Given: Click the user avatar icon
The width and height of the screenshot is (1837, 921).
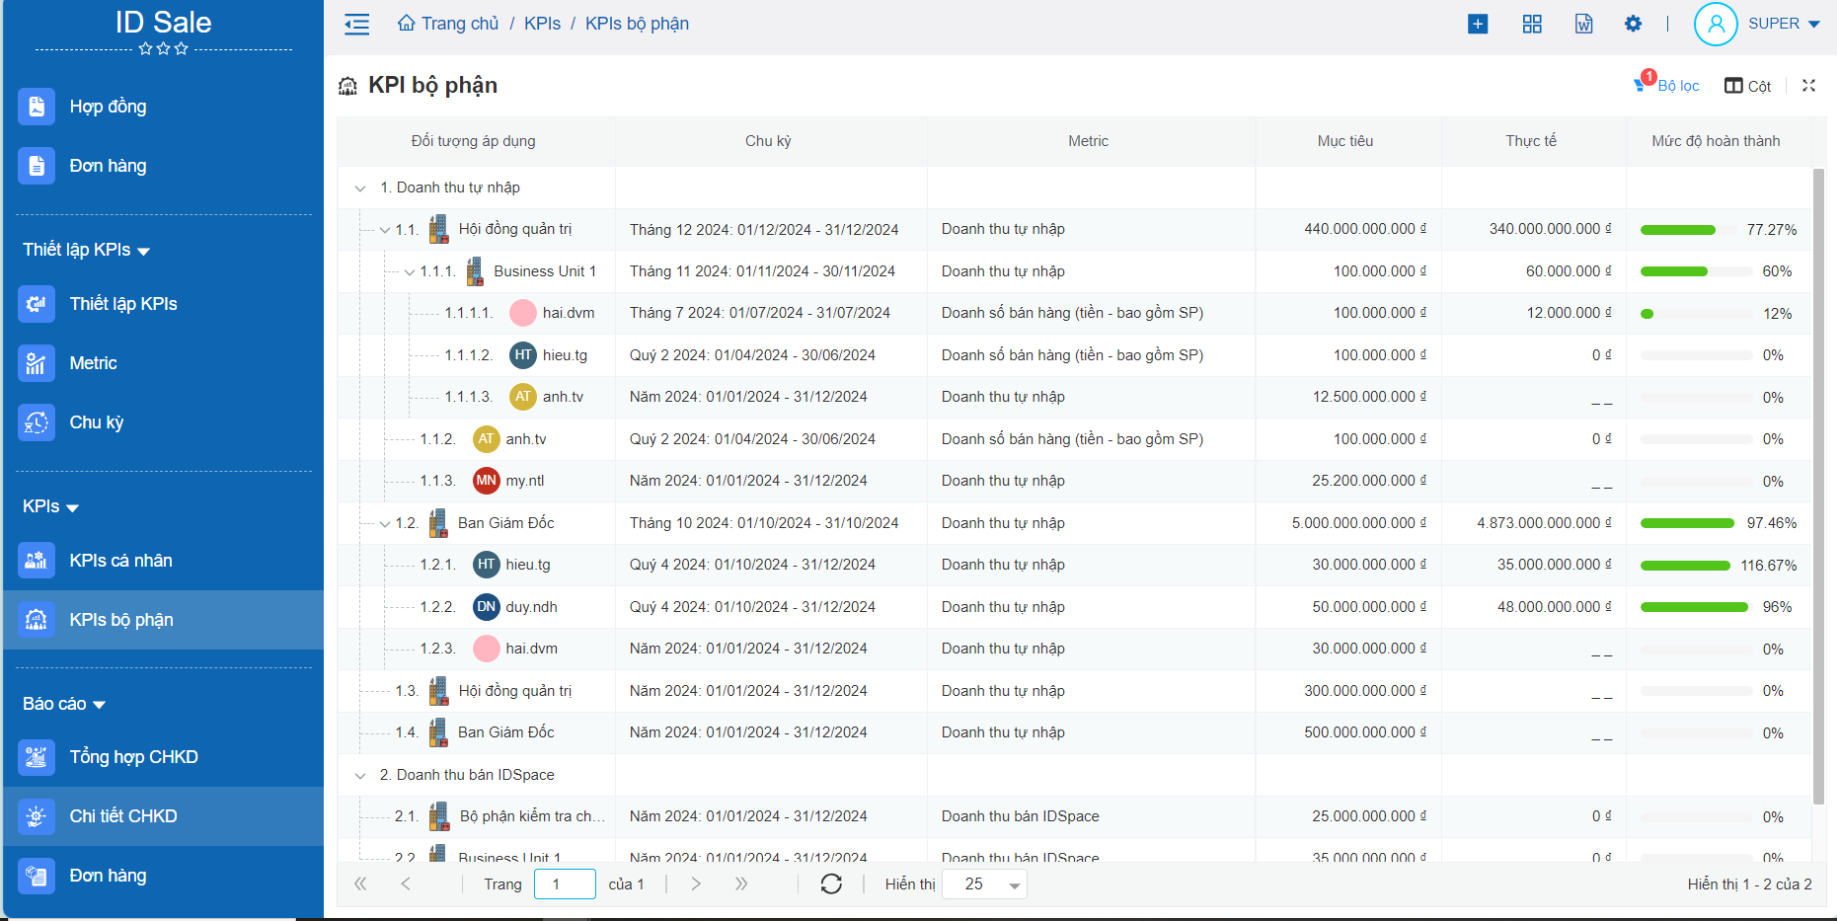Looking at the screenshot, I should click(x=1715, y=24).
